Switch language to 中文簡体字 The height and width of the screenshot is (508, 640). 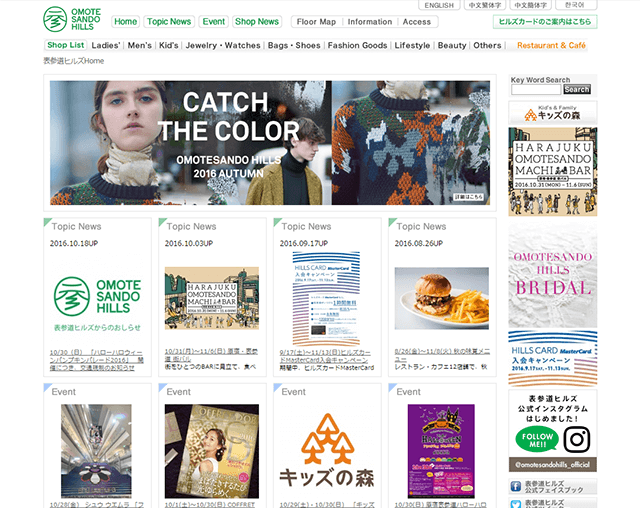click(x=531, y=5)
